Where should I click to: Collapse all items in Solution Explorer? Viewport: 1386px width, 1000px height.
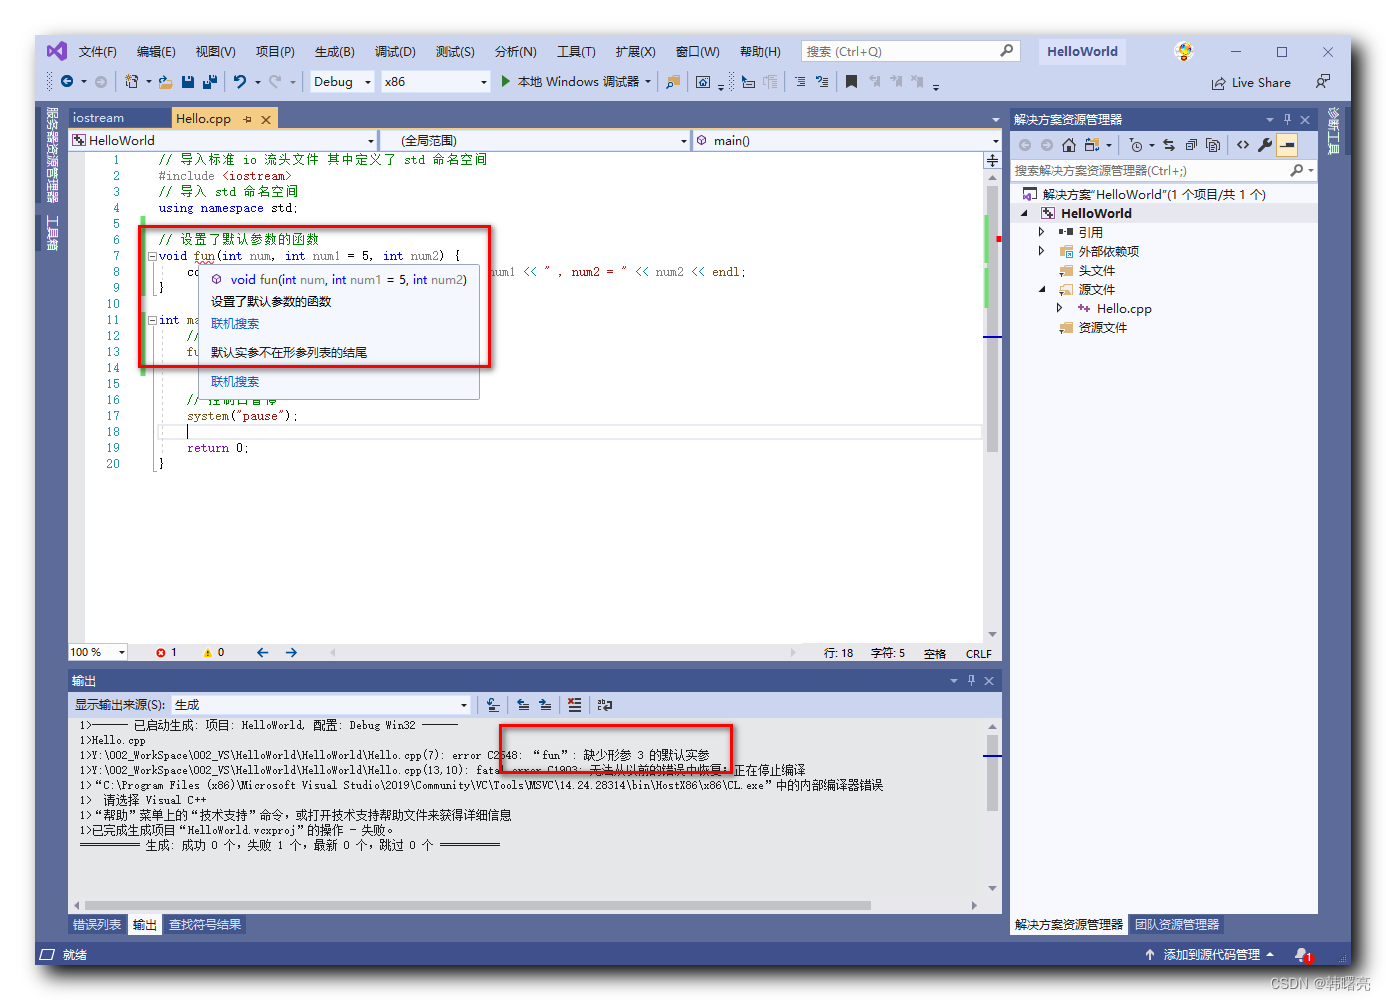[x=1191, y=144]
